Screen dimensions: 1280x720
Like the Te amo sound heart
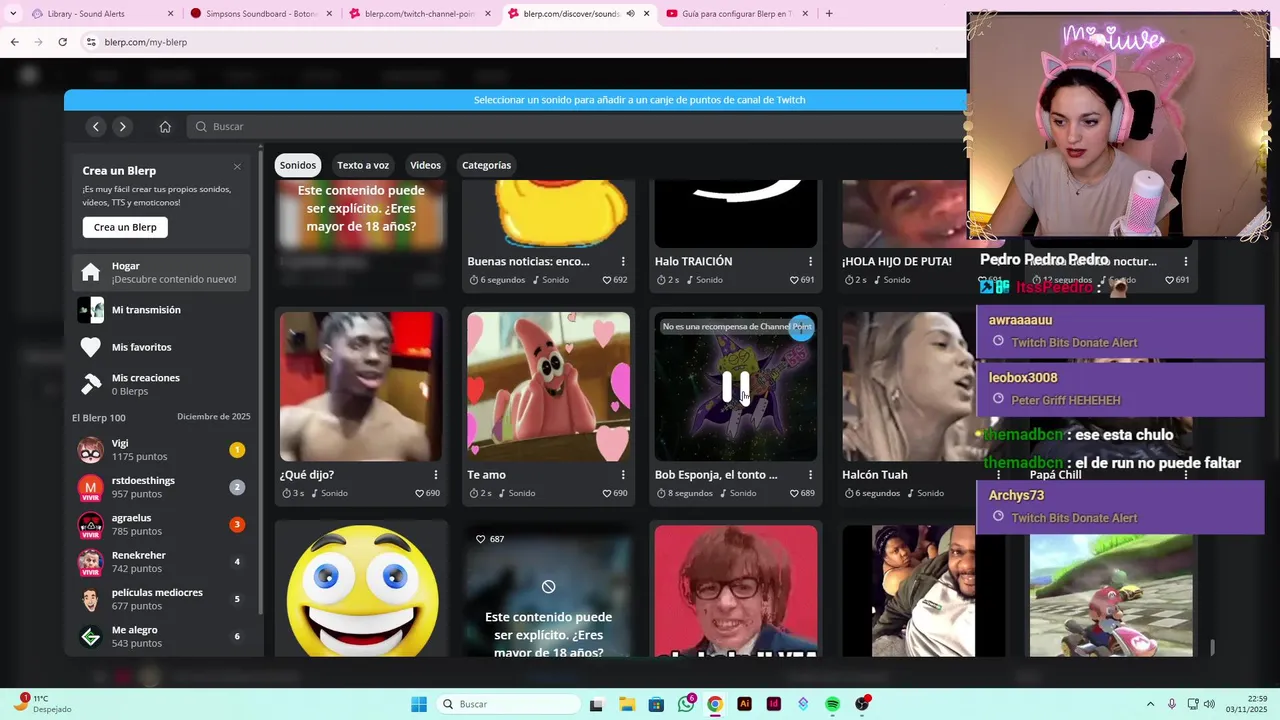tap(607, 493)
